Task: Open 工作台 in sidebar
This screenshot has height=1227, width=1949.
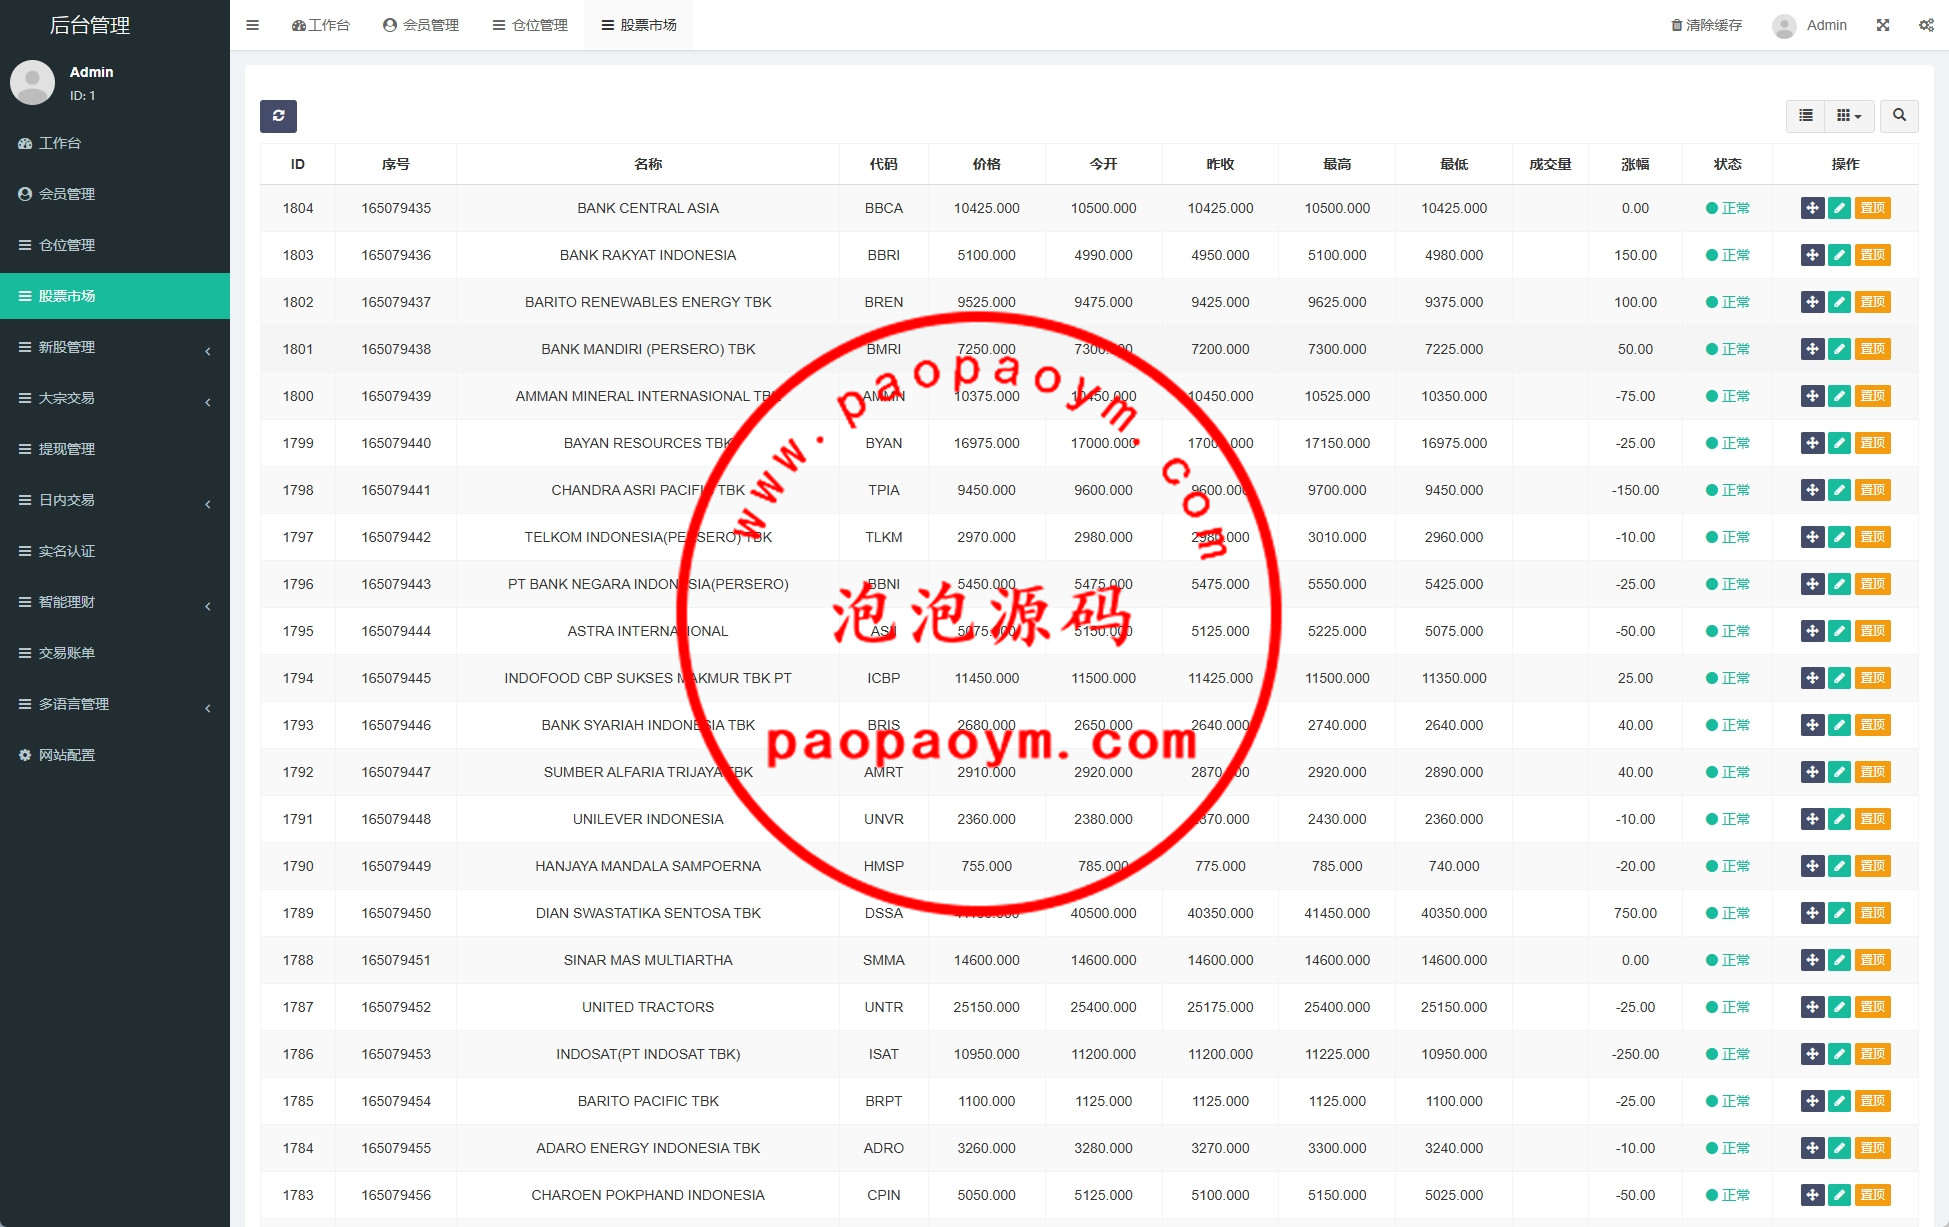Action: [115, 143]
